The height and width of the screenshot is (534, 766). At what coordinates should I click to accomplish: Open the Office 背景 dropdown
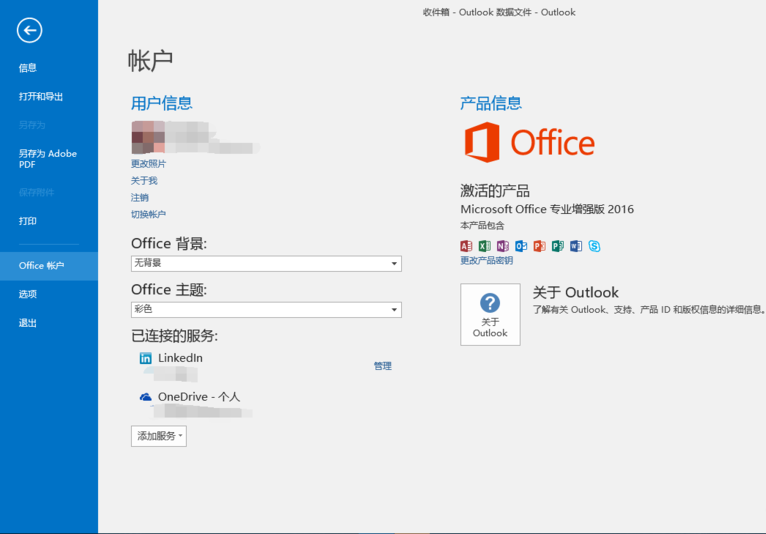(266, 263)
